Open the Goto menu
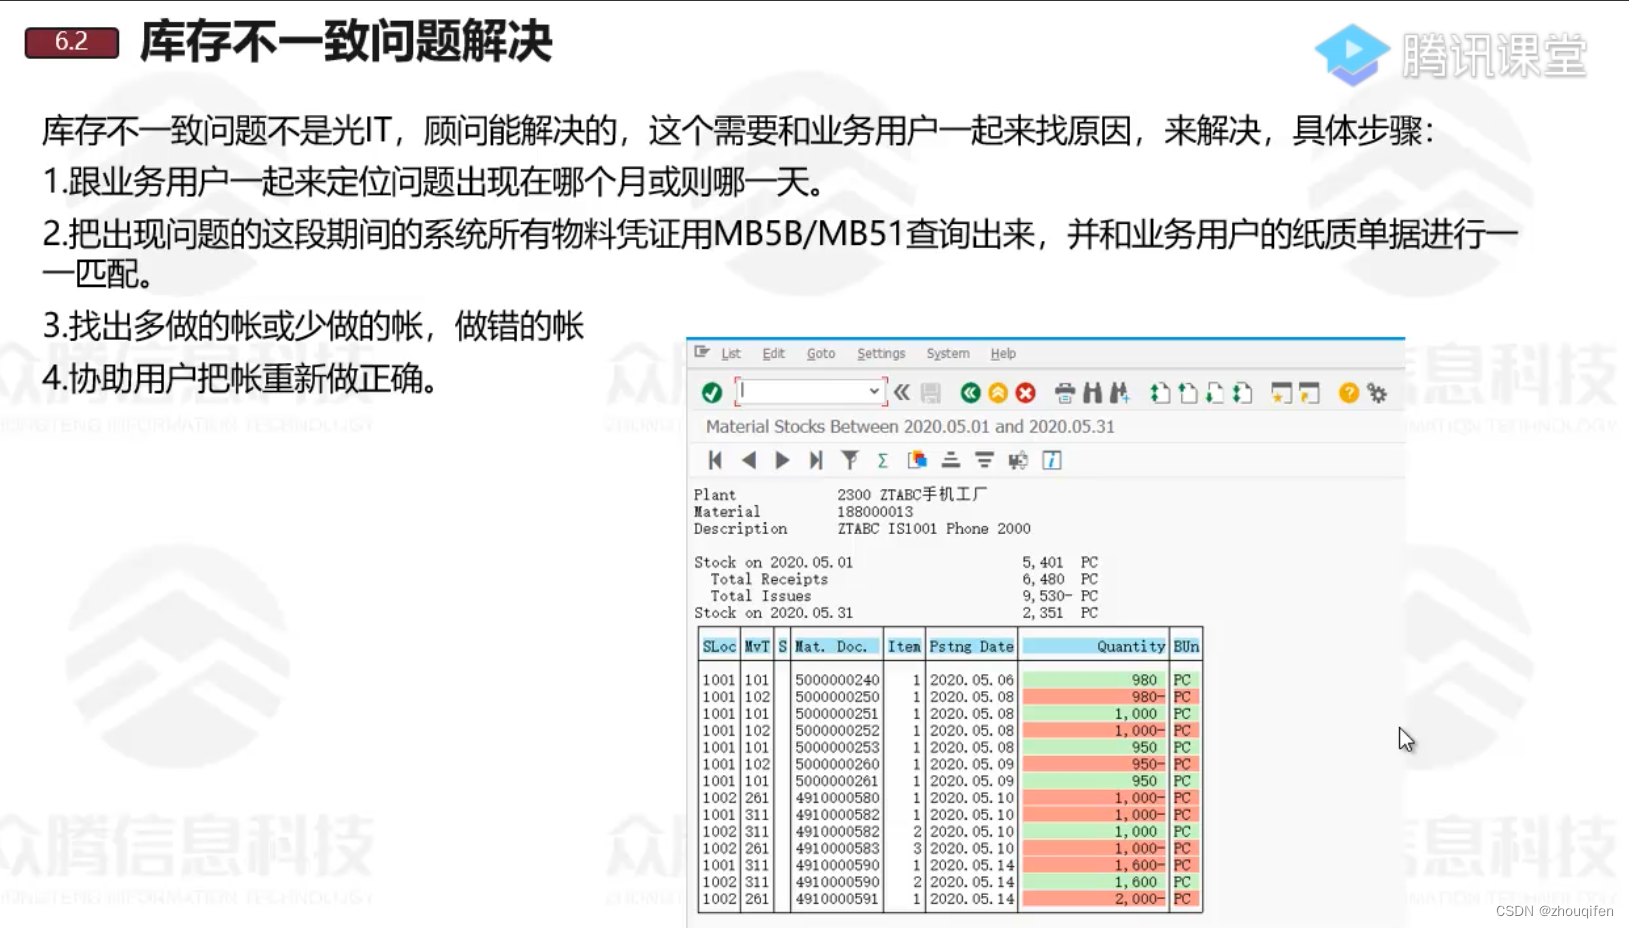The image size is (1629, 928). (x=821, y=353)
